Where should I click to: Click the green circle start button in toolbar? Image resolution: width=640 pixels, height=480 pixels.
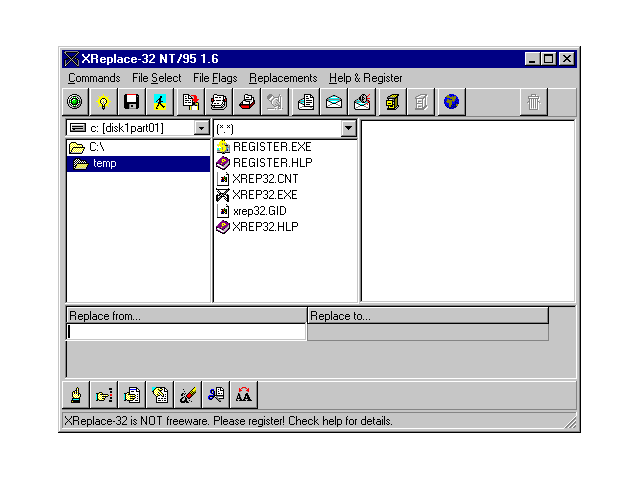(75, 101)
